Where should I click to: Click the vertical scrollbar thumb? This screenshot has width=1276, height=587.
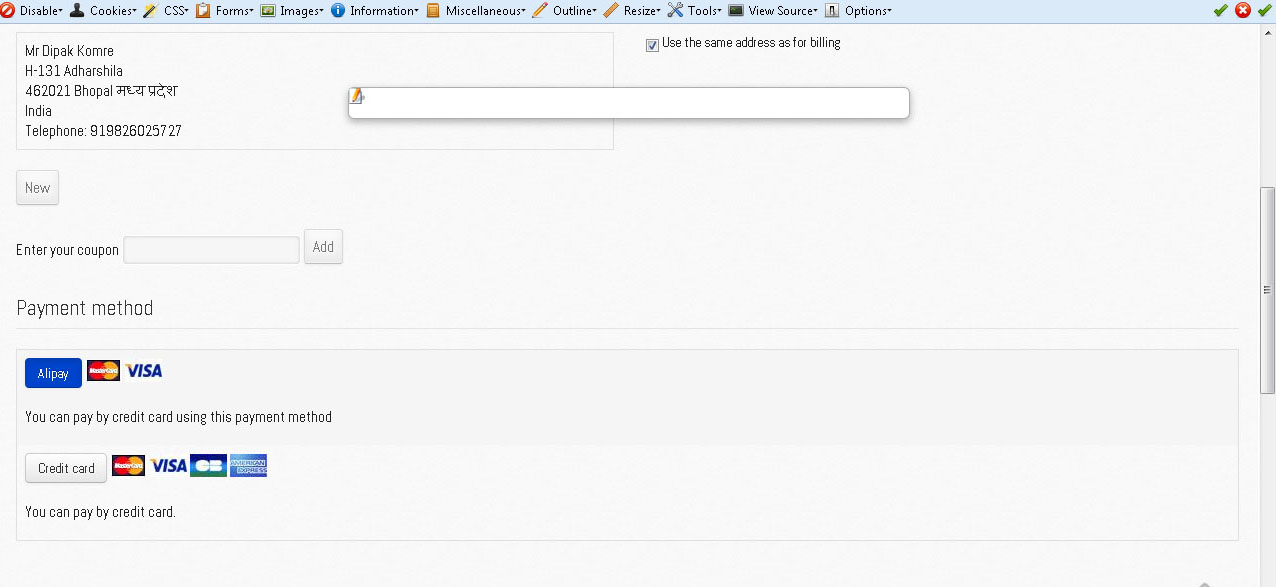[x=1267, y=290]
